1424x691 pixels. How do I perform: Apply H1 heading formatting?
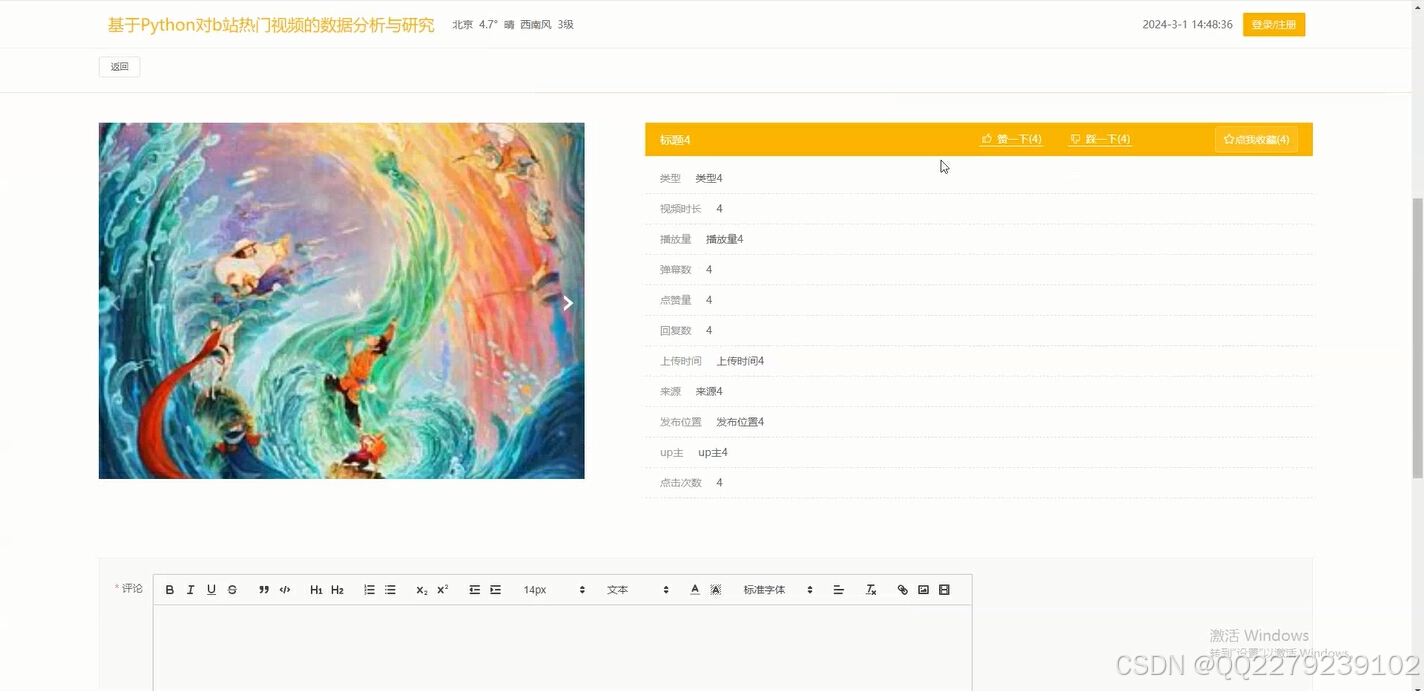316,589
